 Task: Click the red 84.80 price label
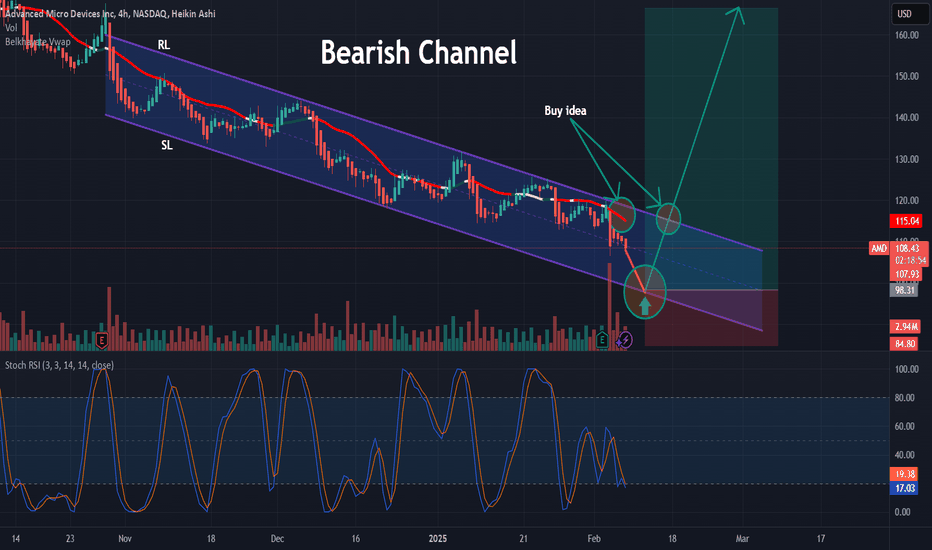pyautogui.click(x=905, y=344)
